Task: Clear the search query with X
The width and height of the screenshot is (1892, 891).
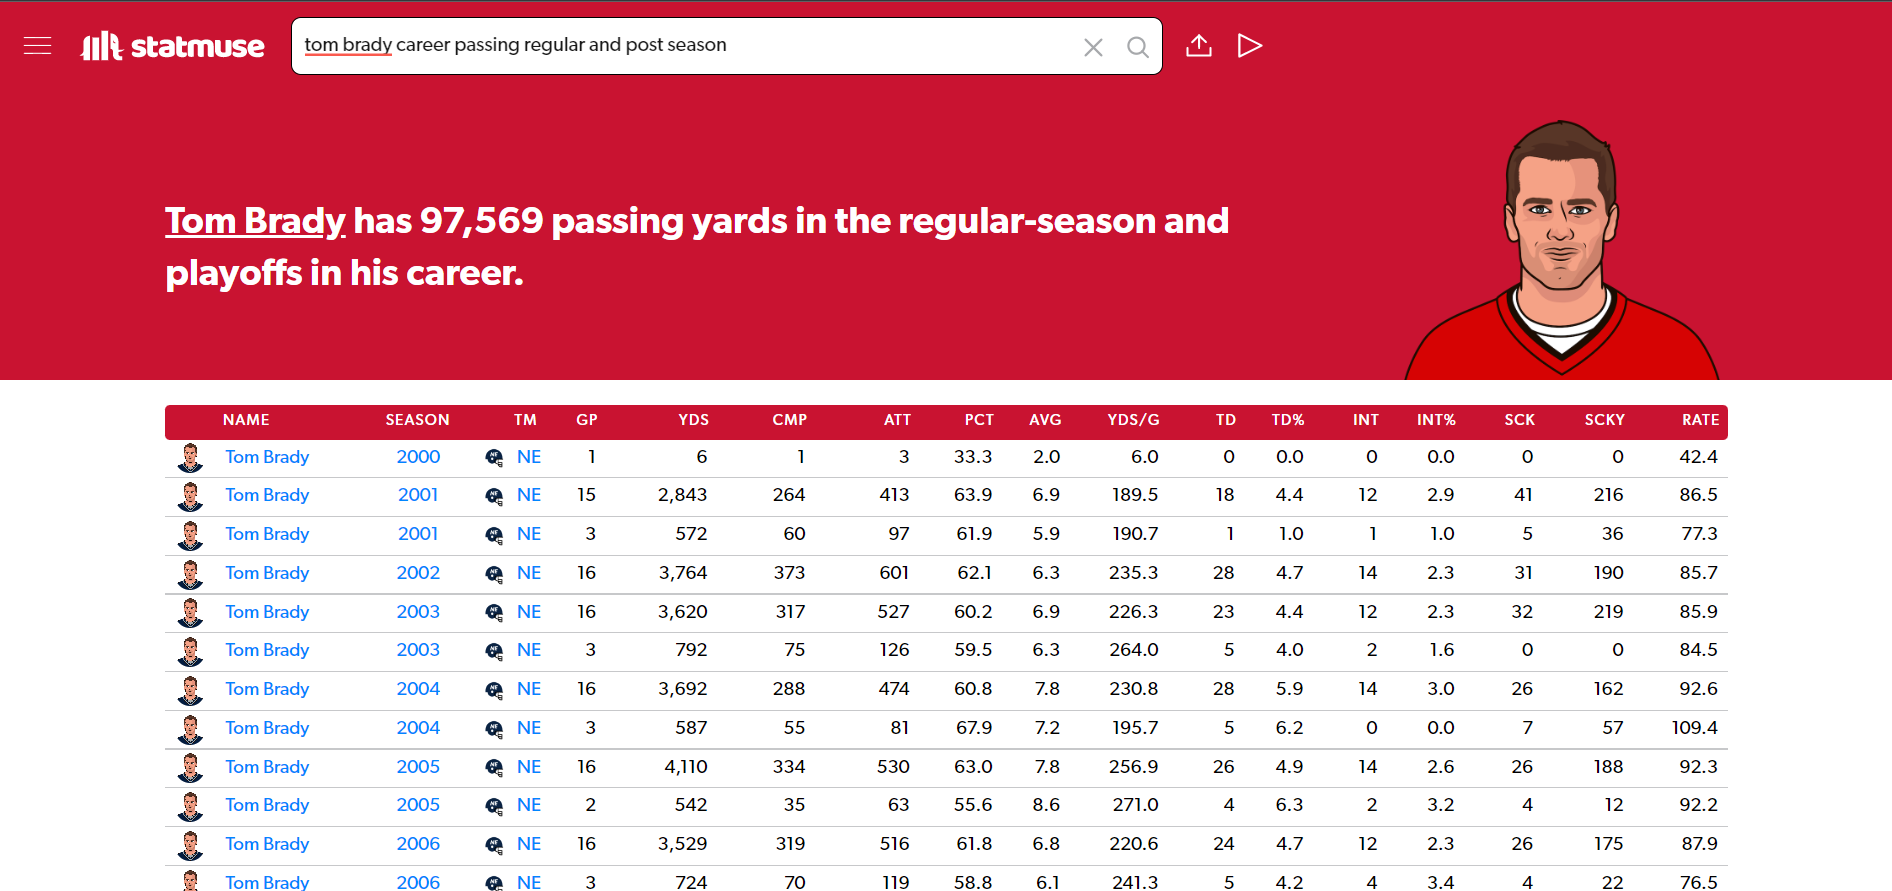Action: (x=1093, y=47)
